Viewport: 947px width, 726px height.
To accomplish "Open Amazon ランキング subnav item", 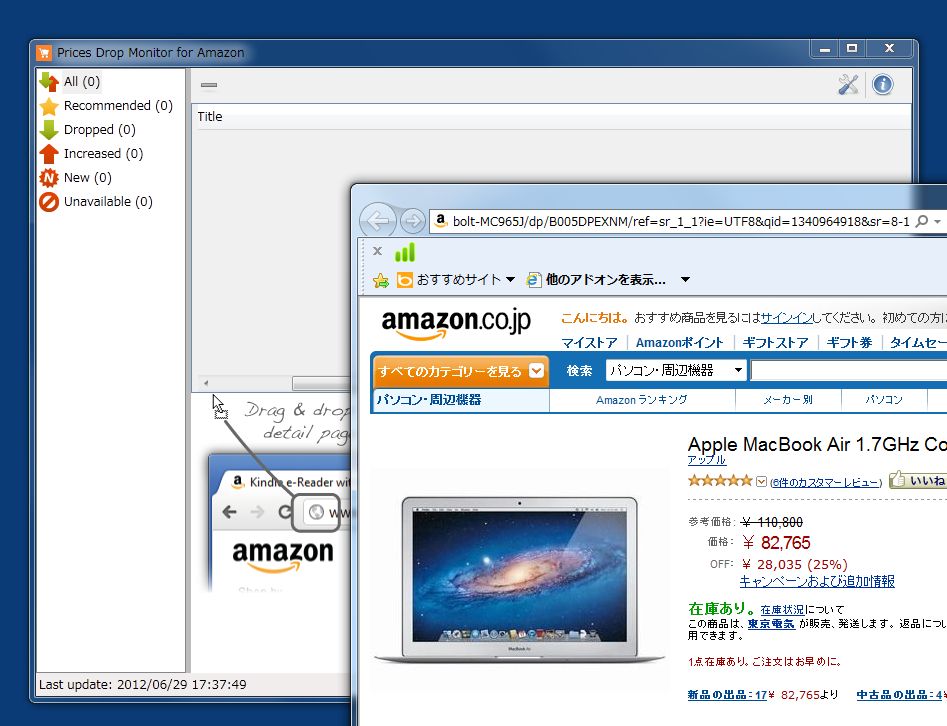I will [x=641, y=400].
